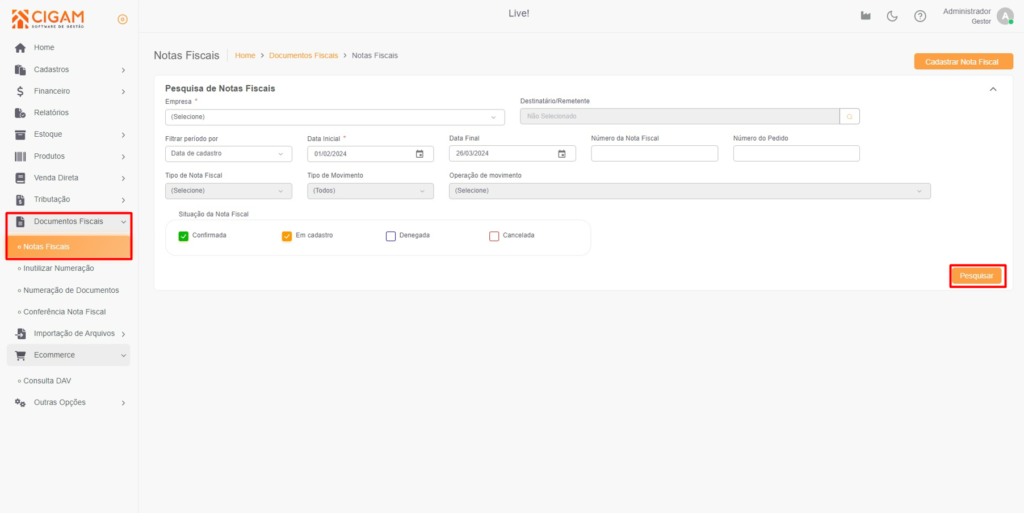Check the Denegada checkbox
The image size is (1024, 513).
coord(391,236)
